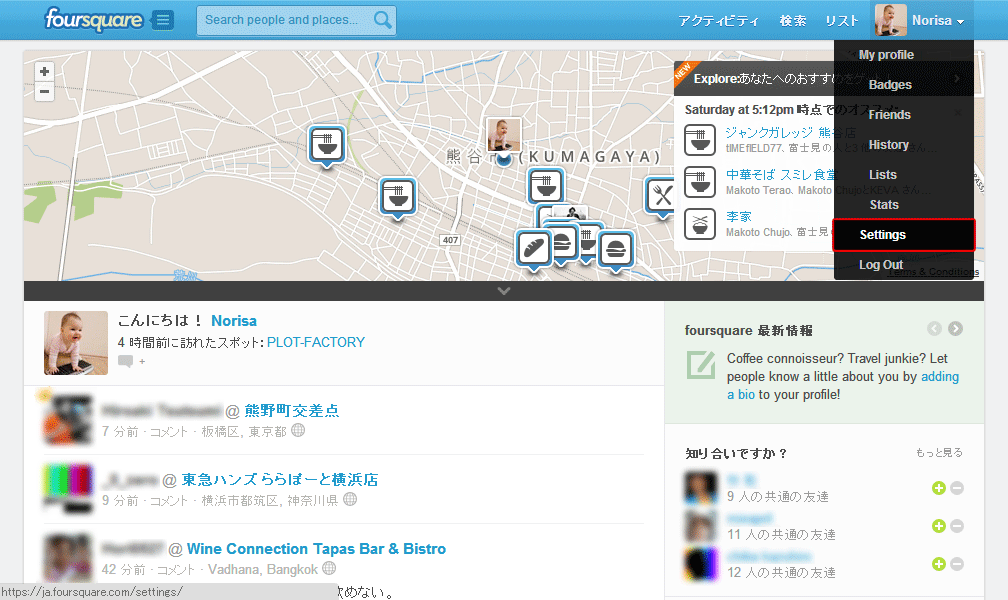Click コメント under 東急ハンズ check-in
The width and height of the screenshot is (1008, 600).
169,500
